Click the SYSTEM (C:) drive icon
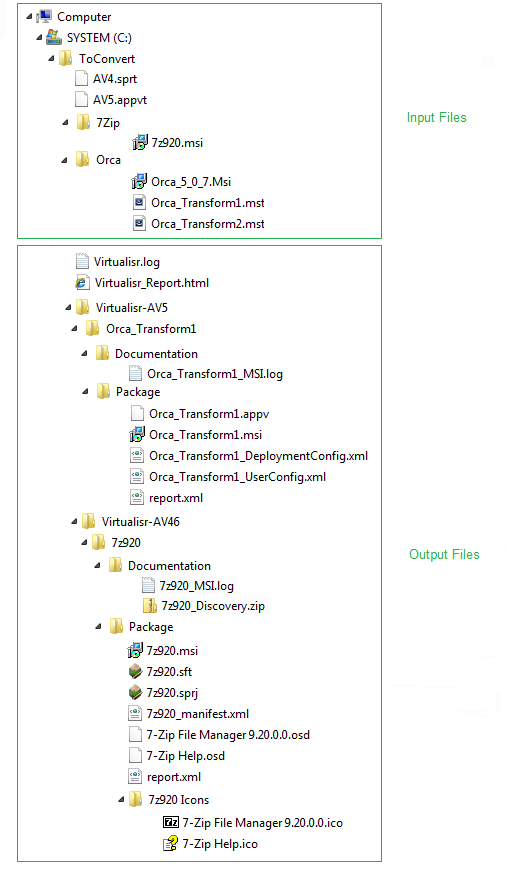Image resolution: width=507 pixels, height=880 pixels. (54, 38)
